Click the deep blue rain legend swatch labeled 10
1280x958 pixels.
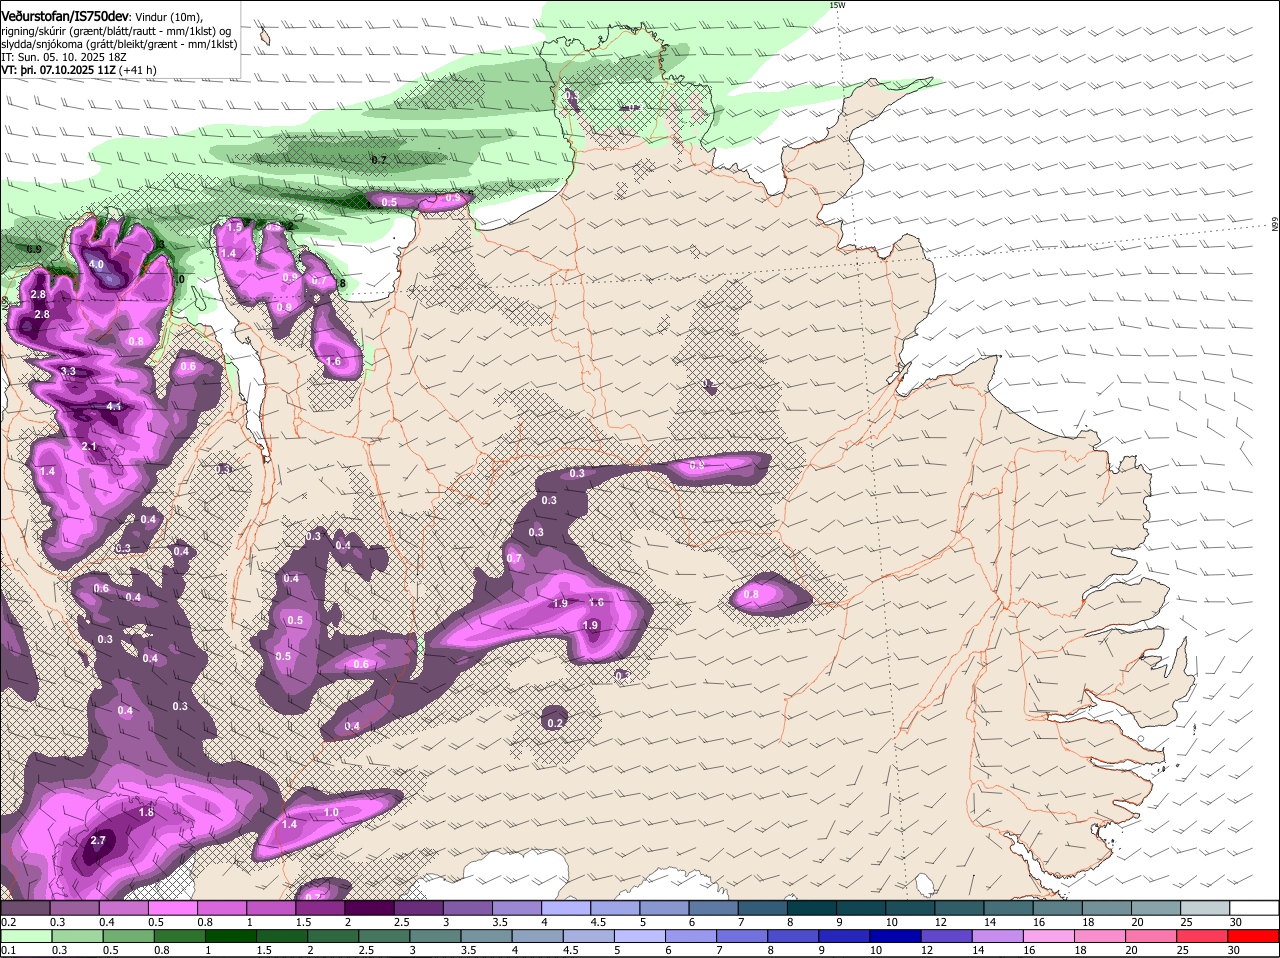click(895, 936)
